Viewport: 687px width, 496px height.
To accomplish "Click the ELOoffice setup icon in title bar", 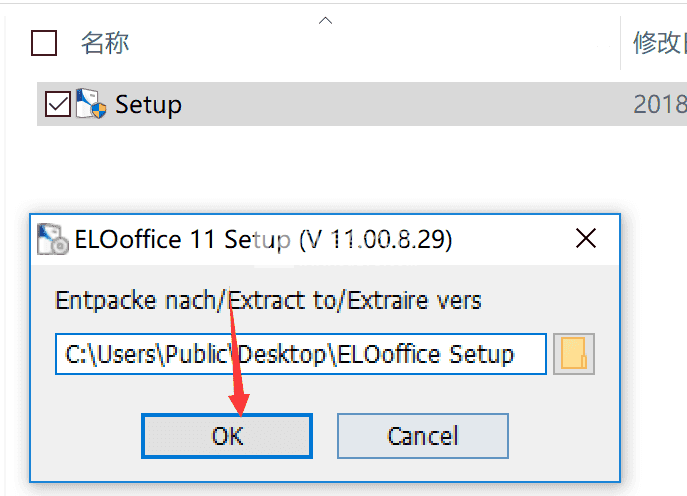I will 53,239.
